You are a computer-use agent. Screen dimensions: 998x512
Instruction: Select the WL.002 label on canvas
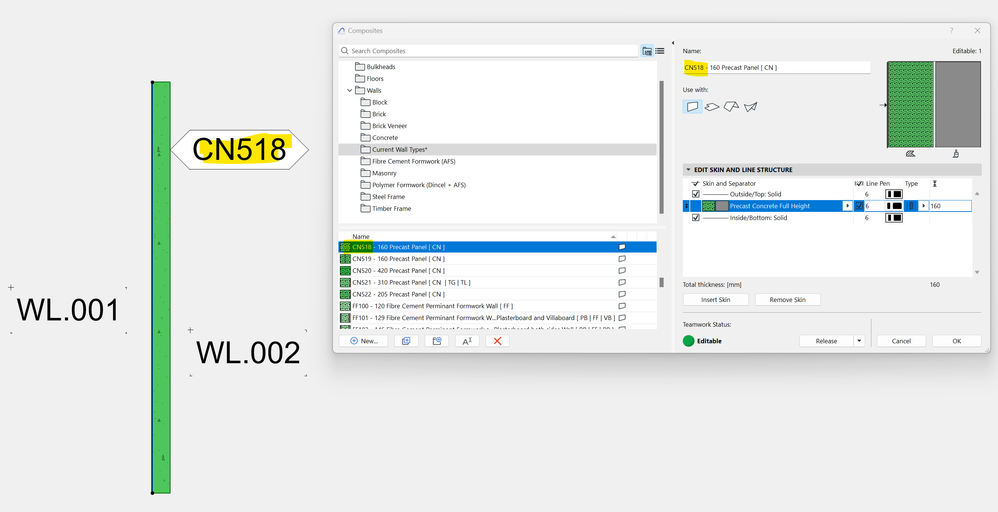click(x=248, y=353)
